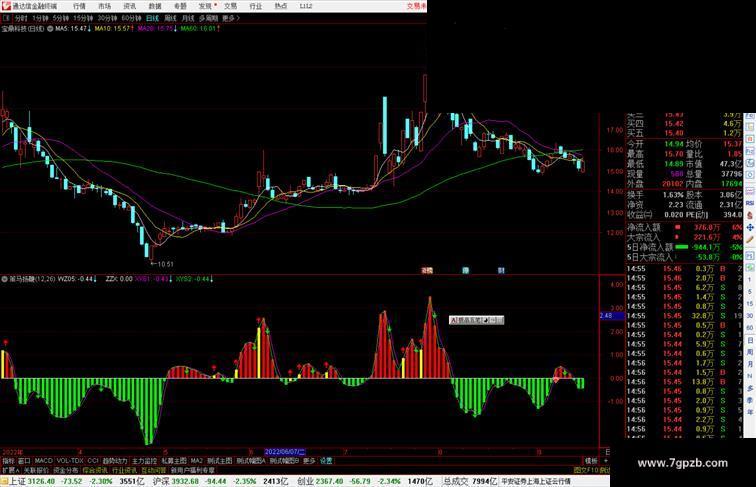Select the pencil drawing tool icon
Image resolution: width=756 pixels, height=487 pixels.
coord(750,240)
